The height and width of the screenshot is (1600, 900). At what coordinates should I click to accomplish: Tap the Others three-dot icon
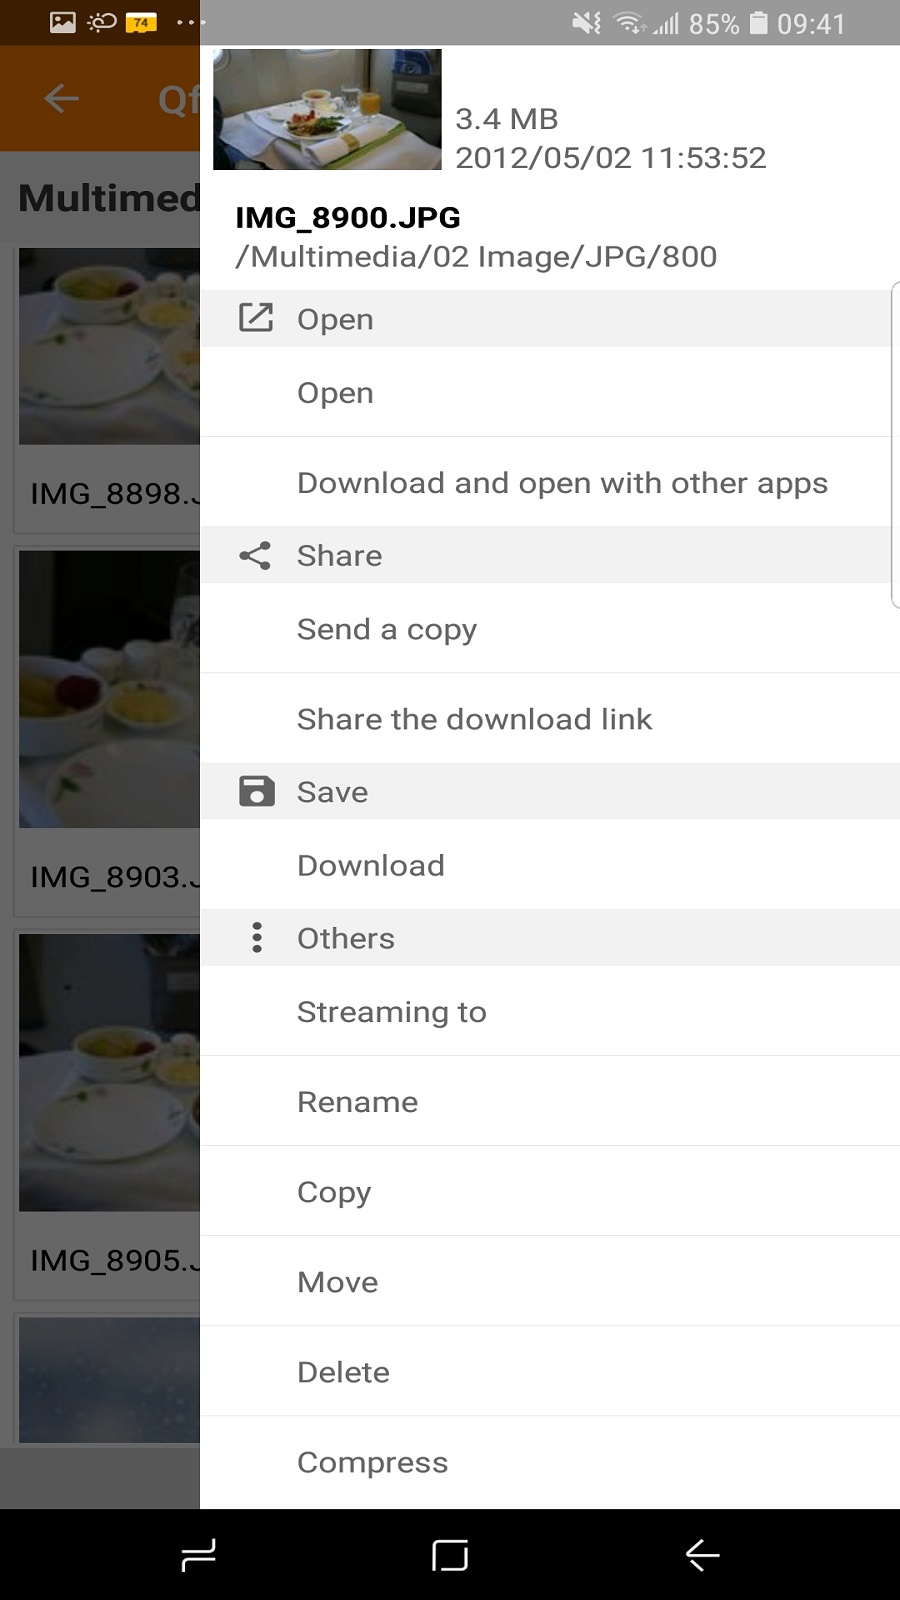[257, 937]
